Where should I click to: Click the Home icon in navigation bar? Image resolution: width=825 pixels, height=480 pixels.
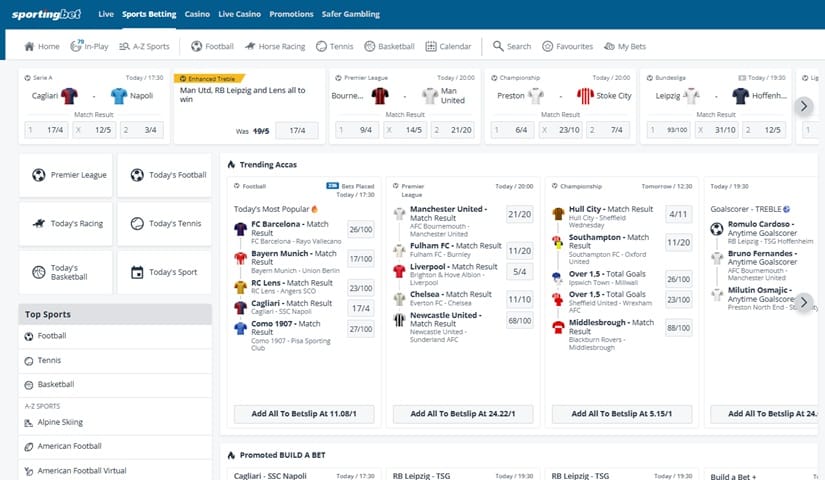click(x=28, y=46)
